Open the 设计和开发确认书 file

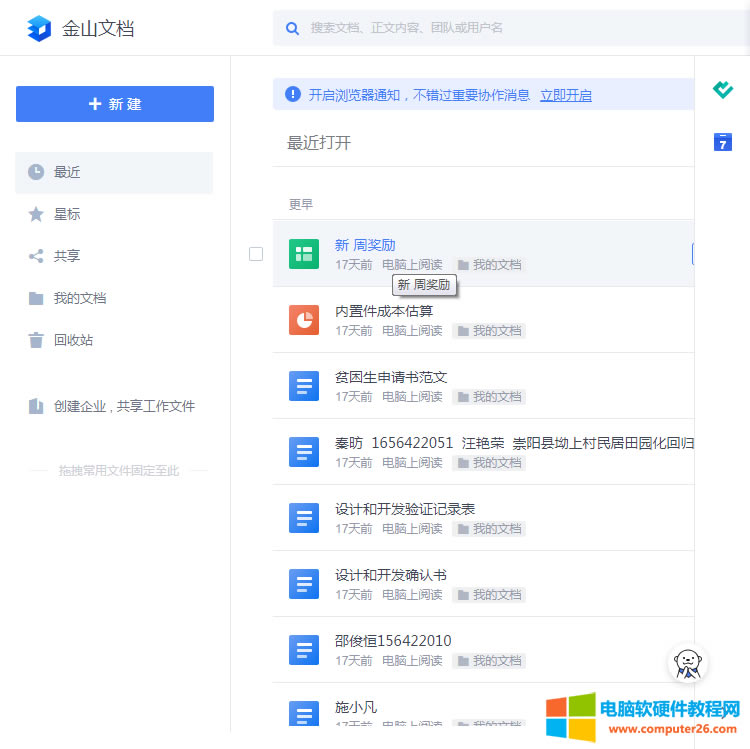pos(391,575)
